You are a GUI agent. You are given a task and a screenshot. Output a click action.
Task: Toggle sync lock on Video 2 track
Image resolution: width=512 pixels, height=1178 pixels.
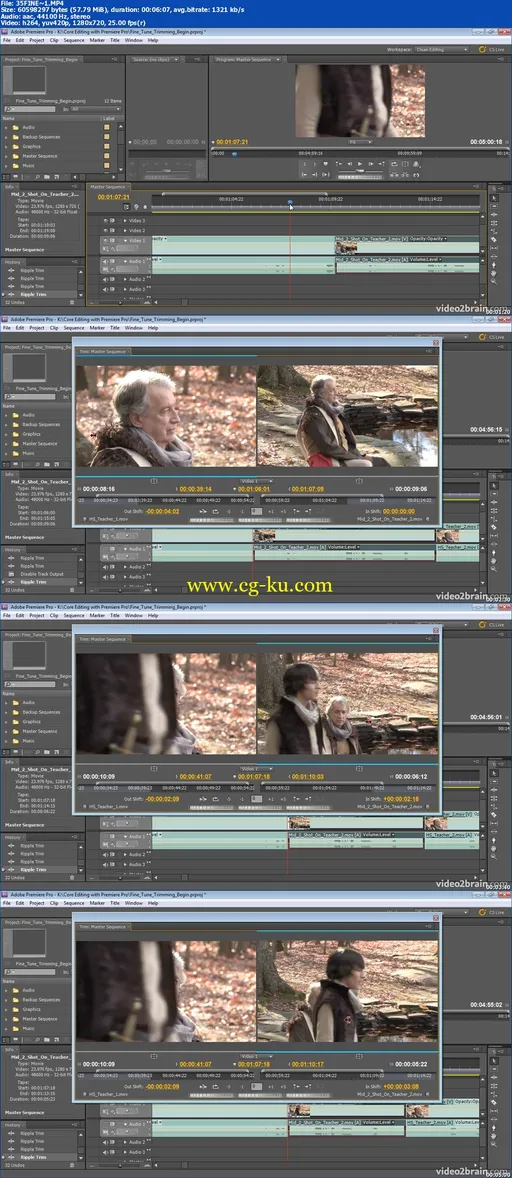(x=113, y=231)
